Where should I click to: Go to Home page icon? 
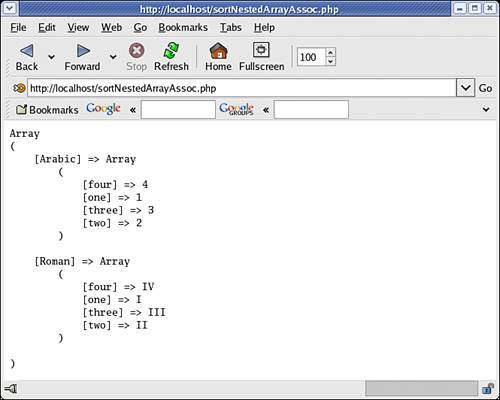tap(218, 51)
